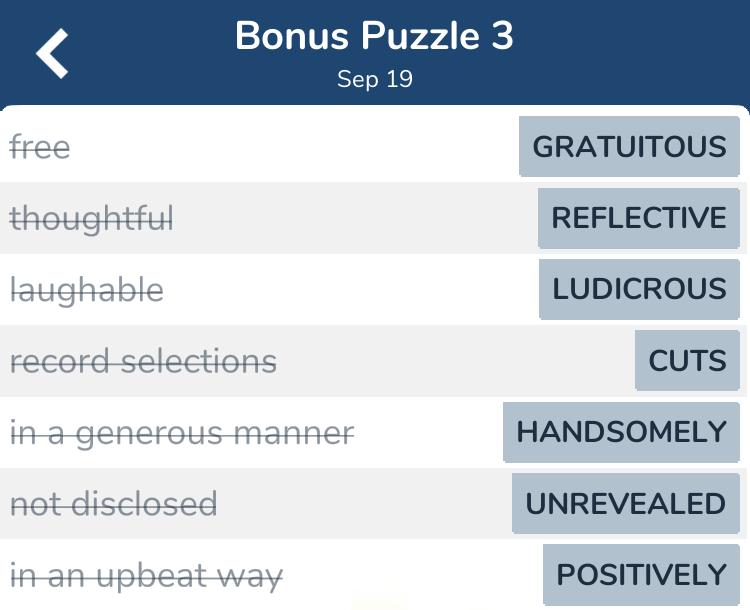Select the LUDICROUS answer tile

pyautogui.click(x=639, y=289)
